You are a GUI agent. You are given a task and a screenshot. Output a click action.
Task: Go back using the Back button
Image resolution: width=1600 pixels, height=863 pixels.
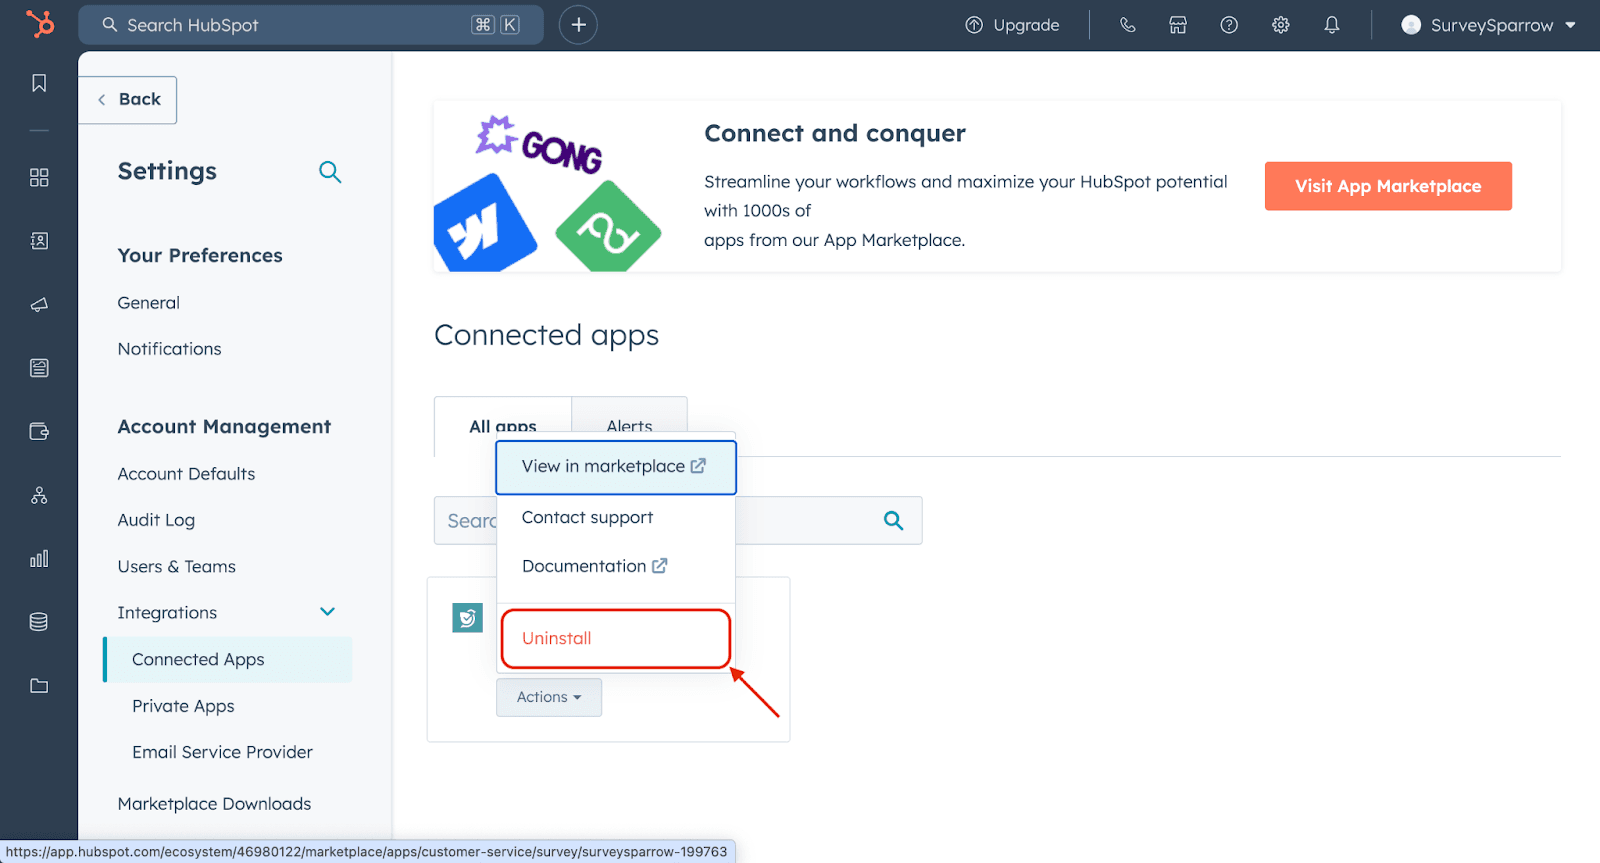point(129,100)
